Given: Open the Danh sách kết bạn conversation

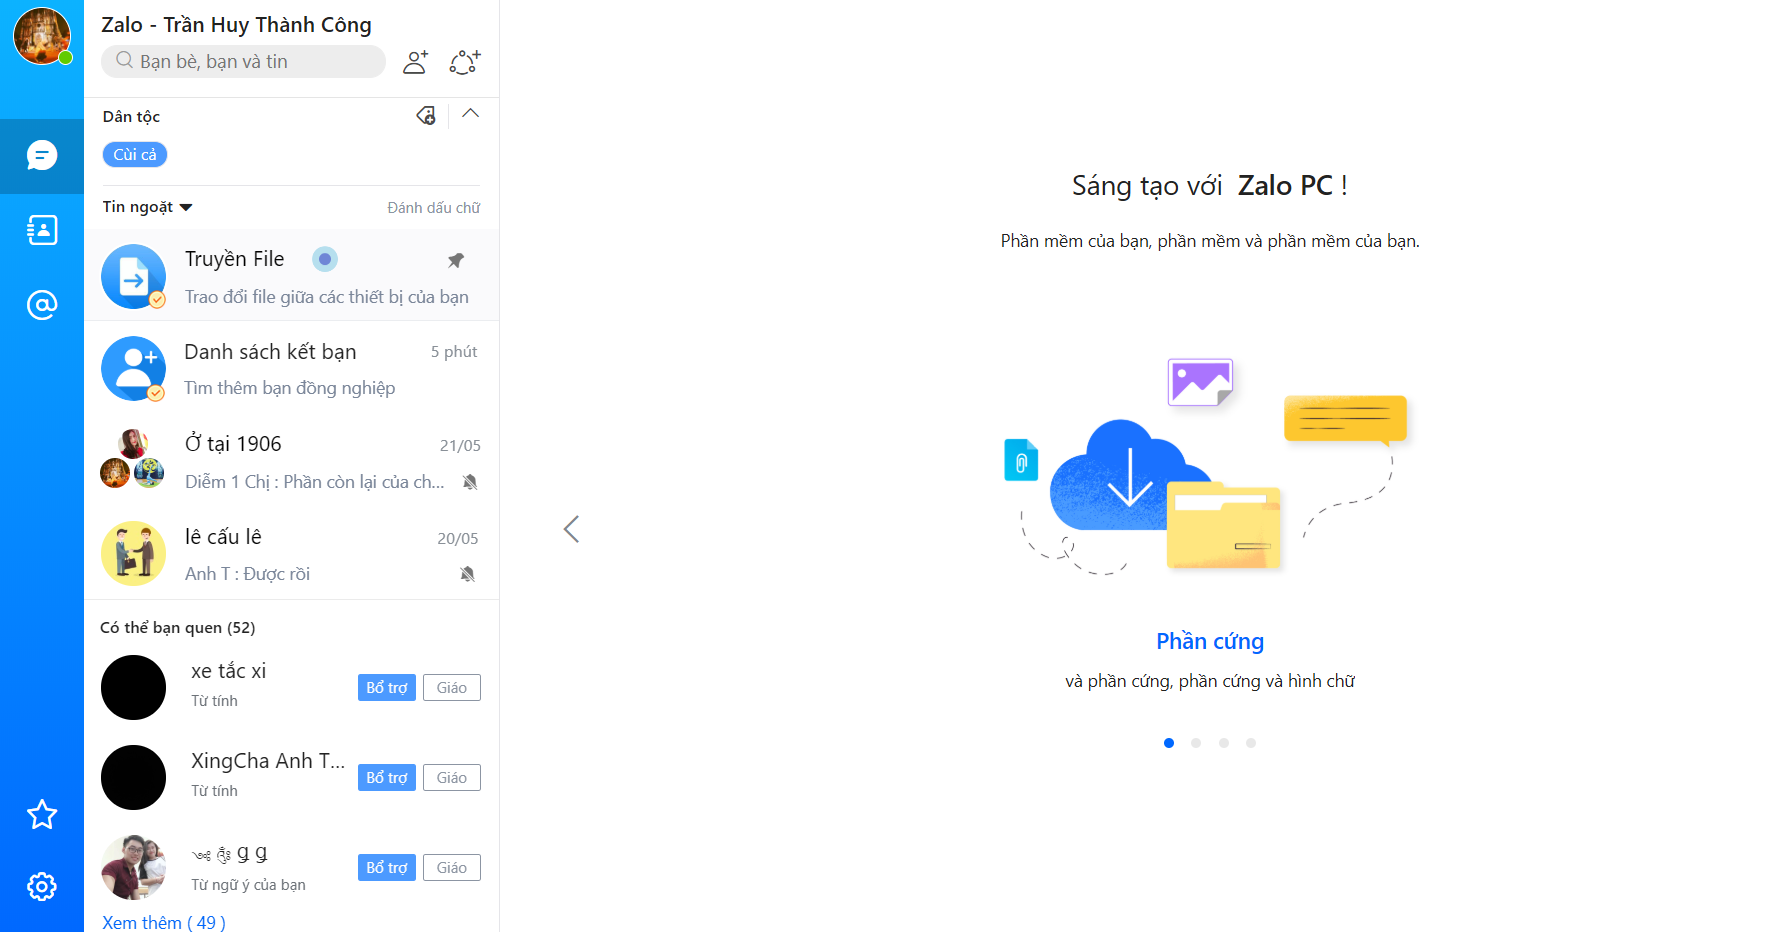Looking at the screenshot, I should point(292,368).
